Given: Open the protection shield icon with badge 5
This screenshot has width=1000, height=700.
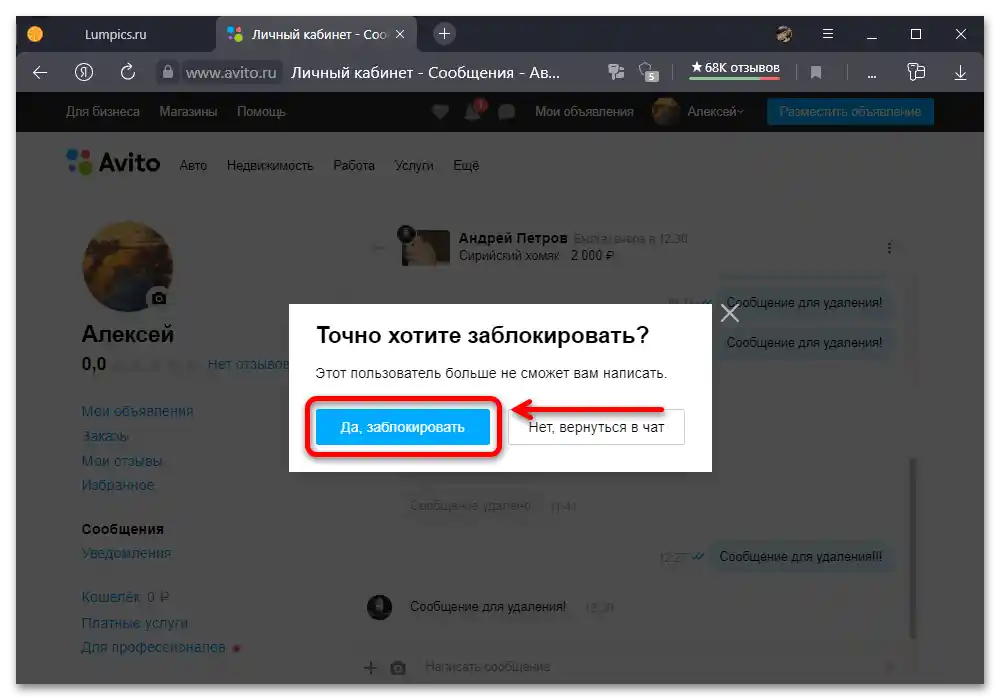Looking at the screenshot, I should pyautogui.click(x=648, y=72).
